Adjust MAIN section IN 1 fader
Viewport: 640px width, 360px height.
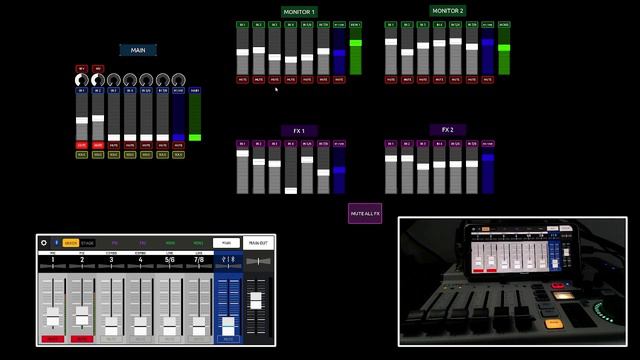pos(82,120)
